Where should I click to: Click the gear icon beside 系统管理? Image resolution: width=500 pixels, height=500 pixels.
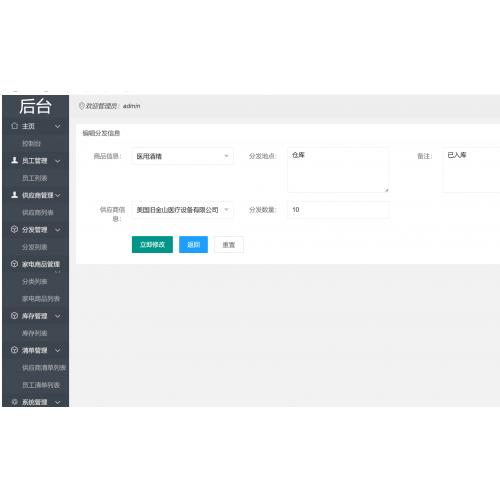click(14, 402)
